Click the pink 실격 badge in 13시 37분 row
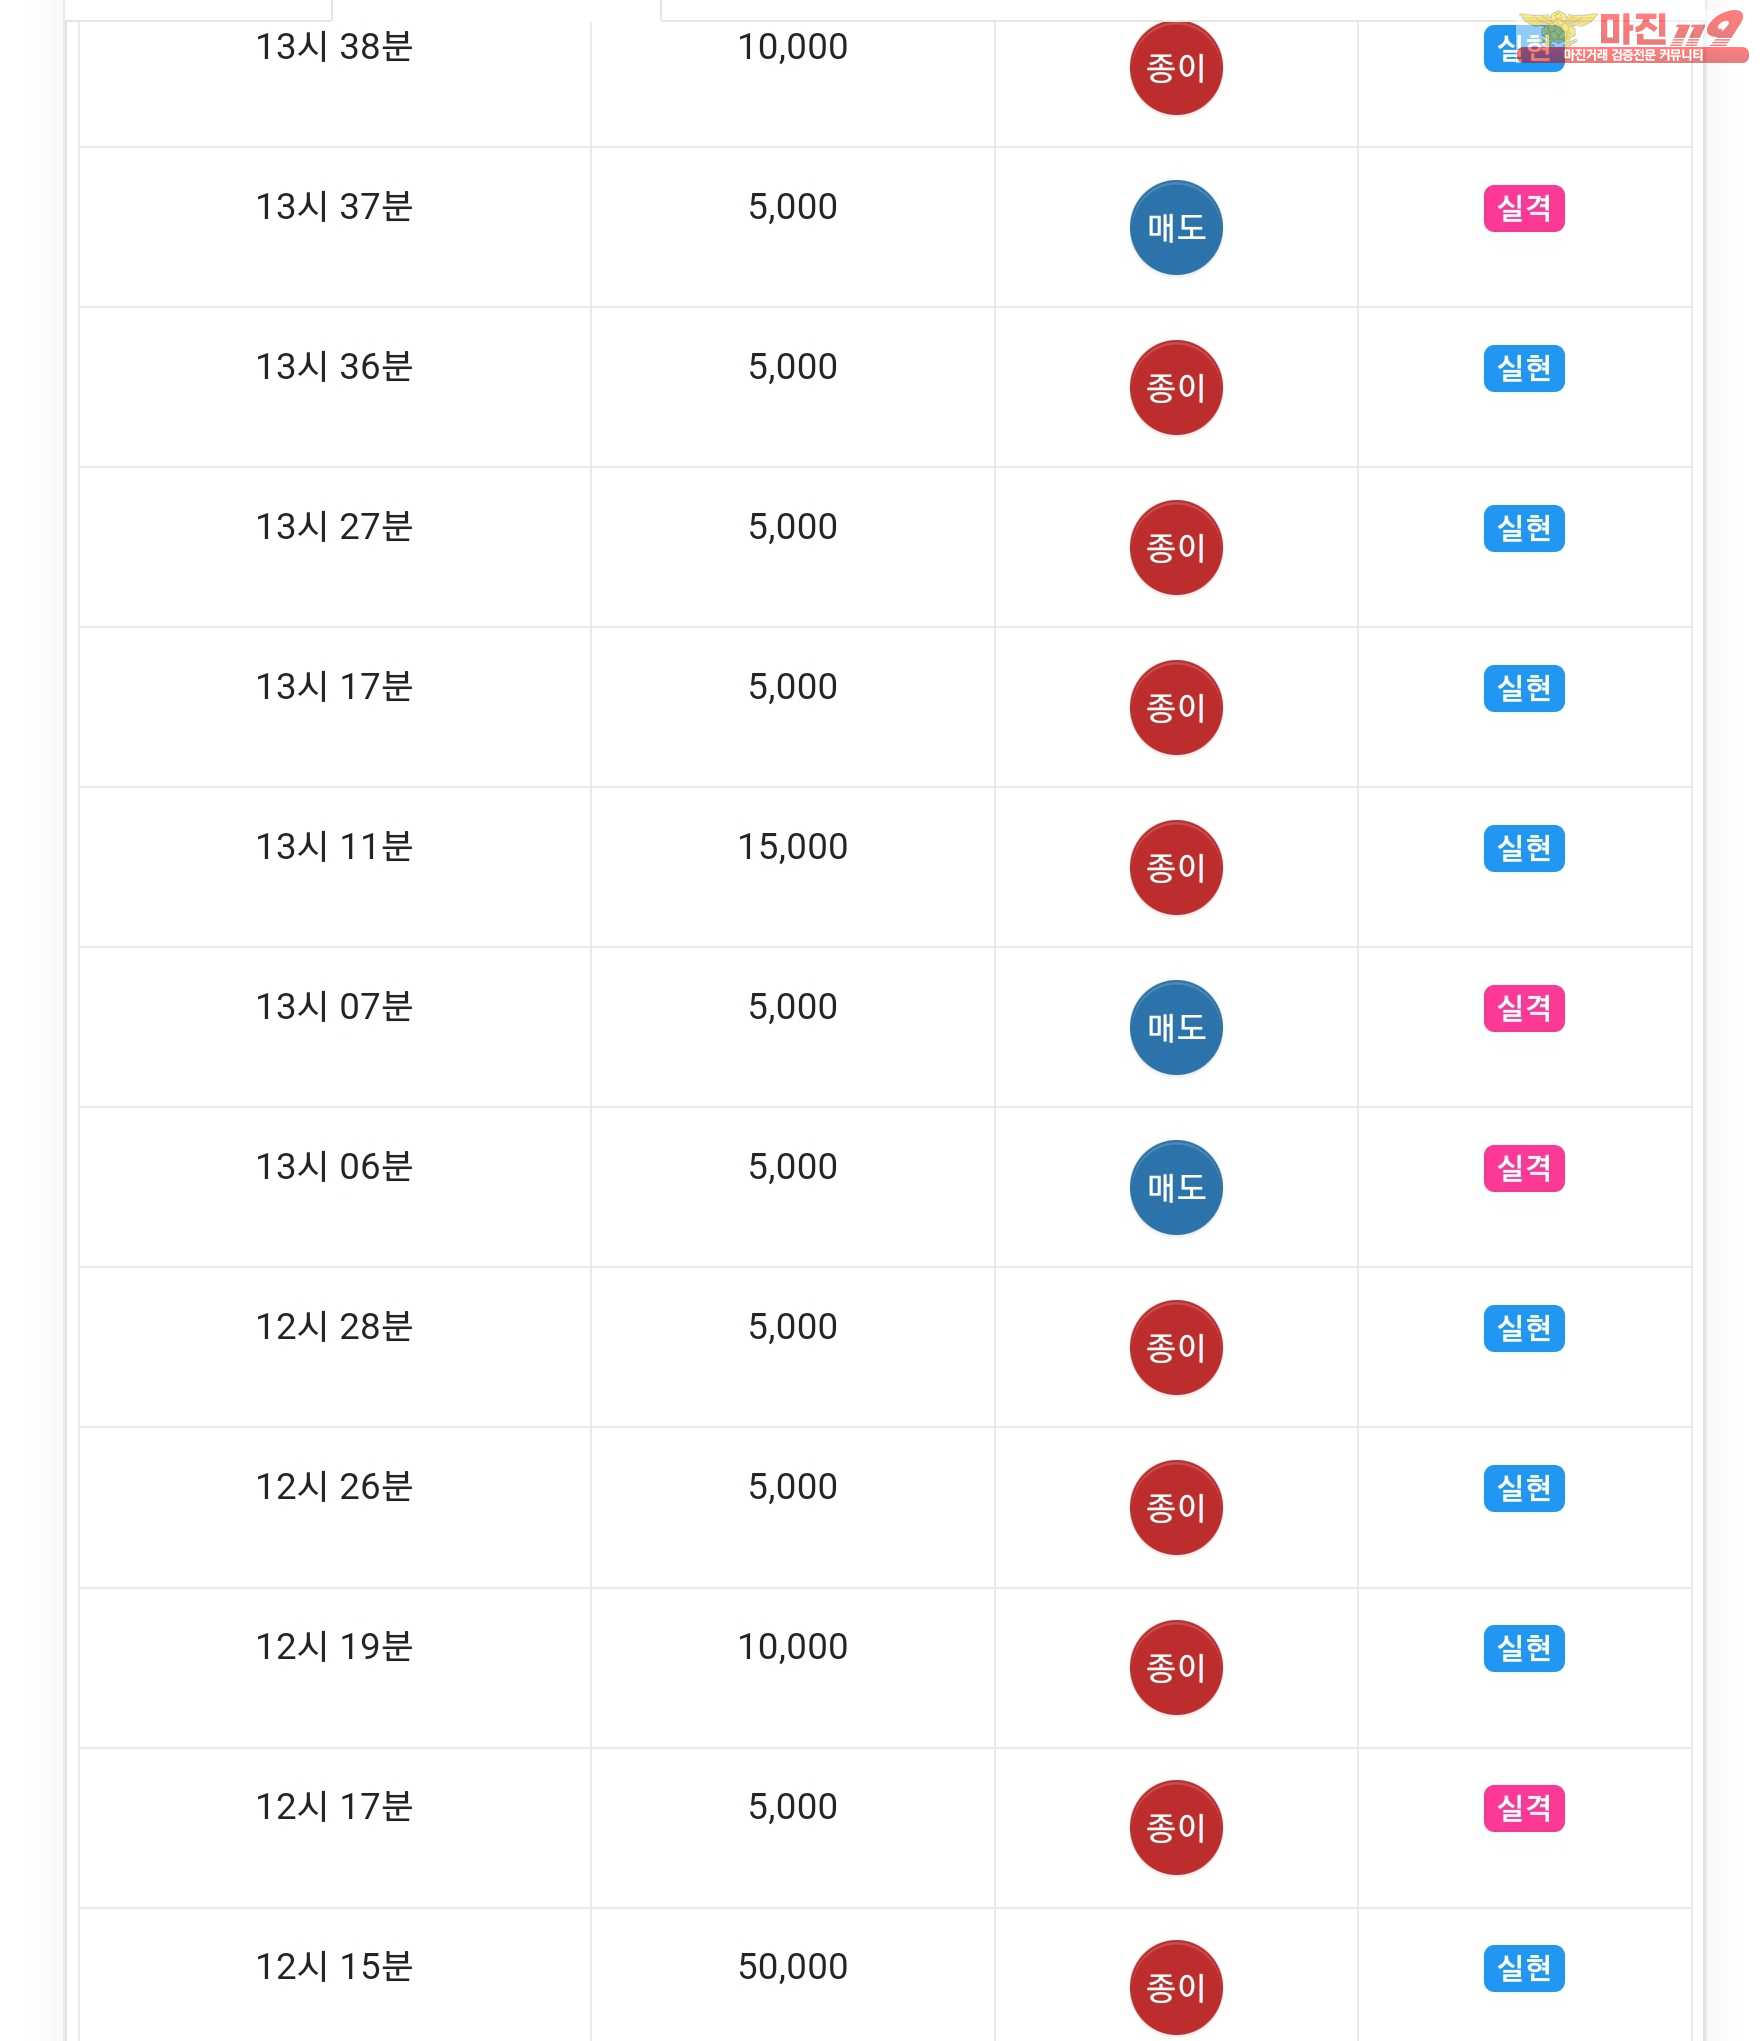Image resolution: width=1760 pixels, height=2041 pixels. coord(1524,208)
